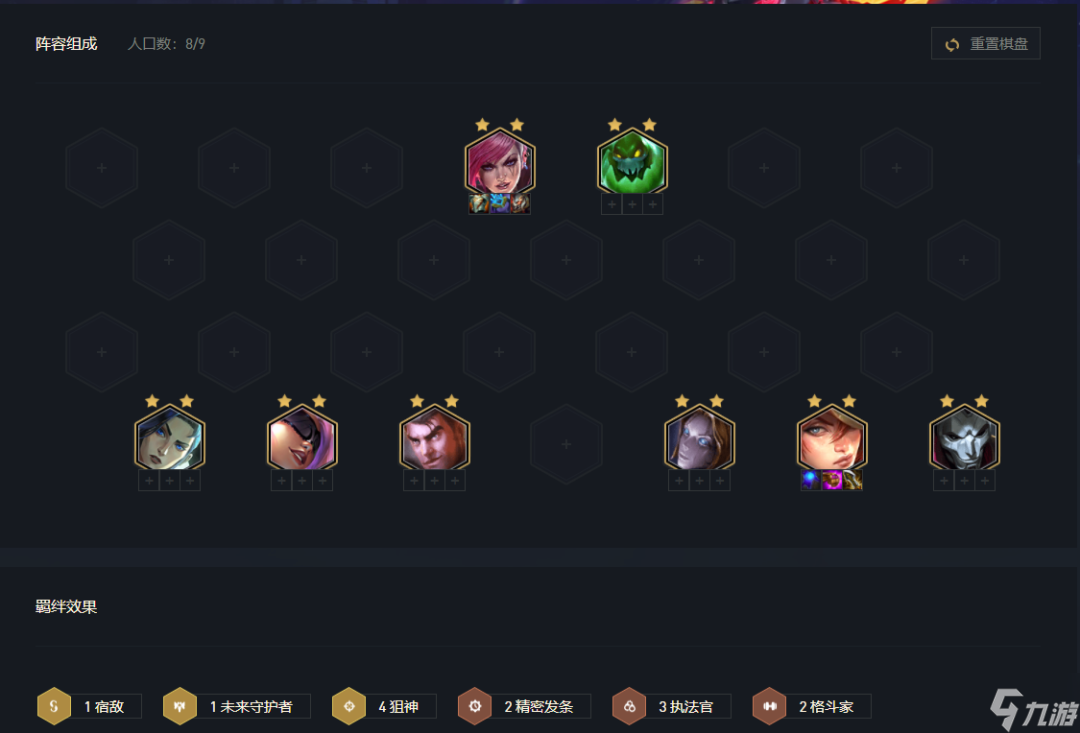Image resolution: width=1080 pixels, height=733 pixels.
Task: Click Vi's equipped item icons
Action: pos(499,204)
